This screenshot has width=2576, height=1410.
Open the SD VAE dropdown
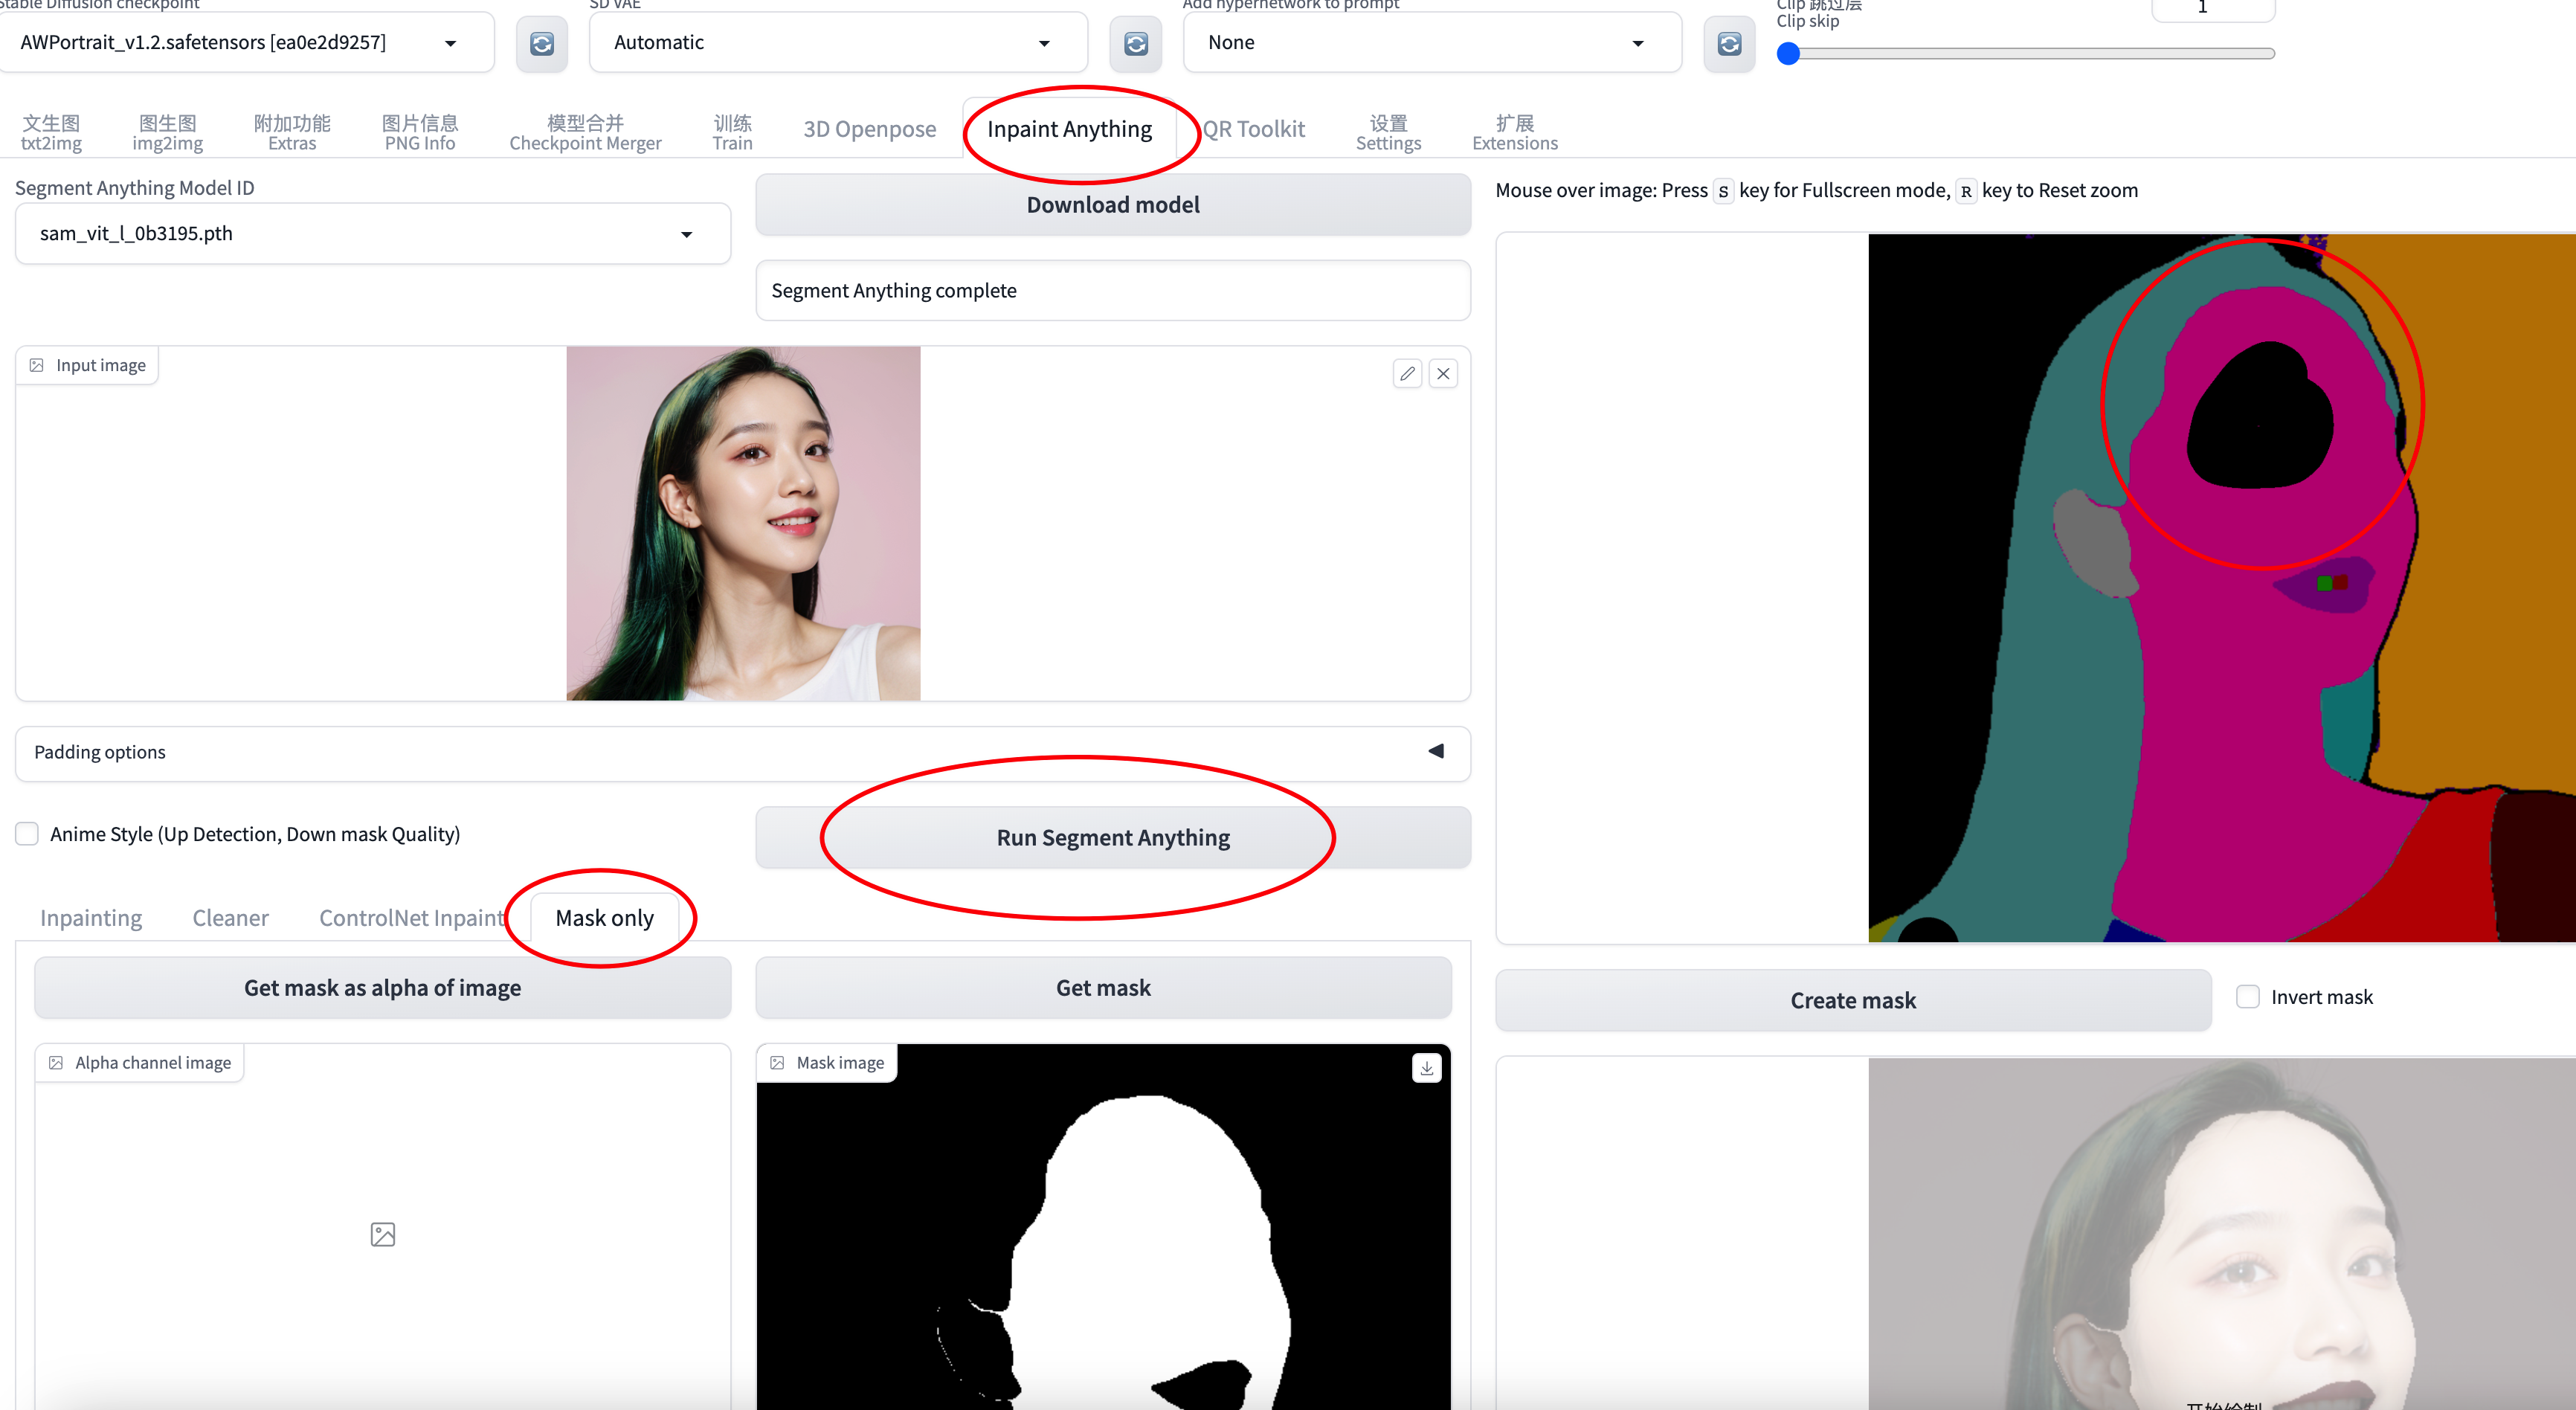click(x=838, y=42)
